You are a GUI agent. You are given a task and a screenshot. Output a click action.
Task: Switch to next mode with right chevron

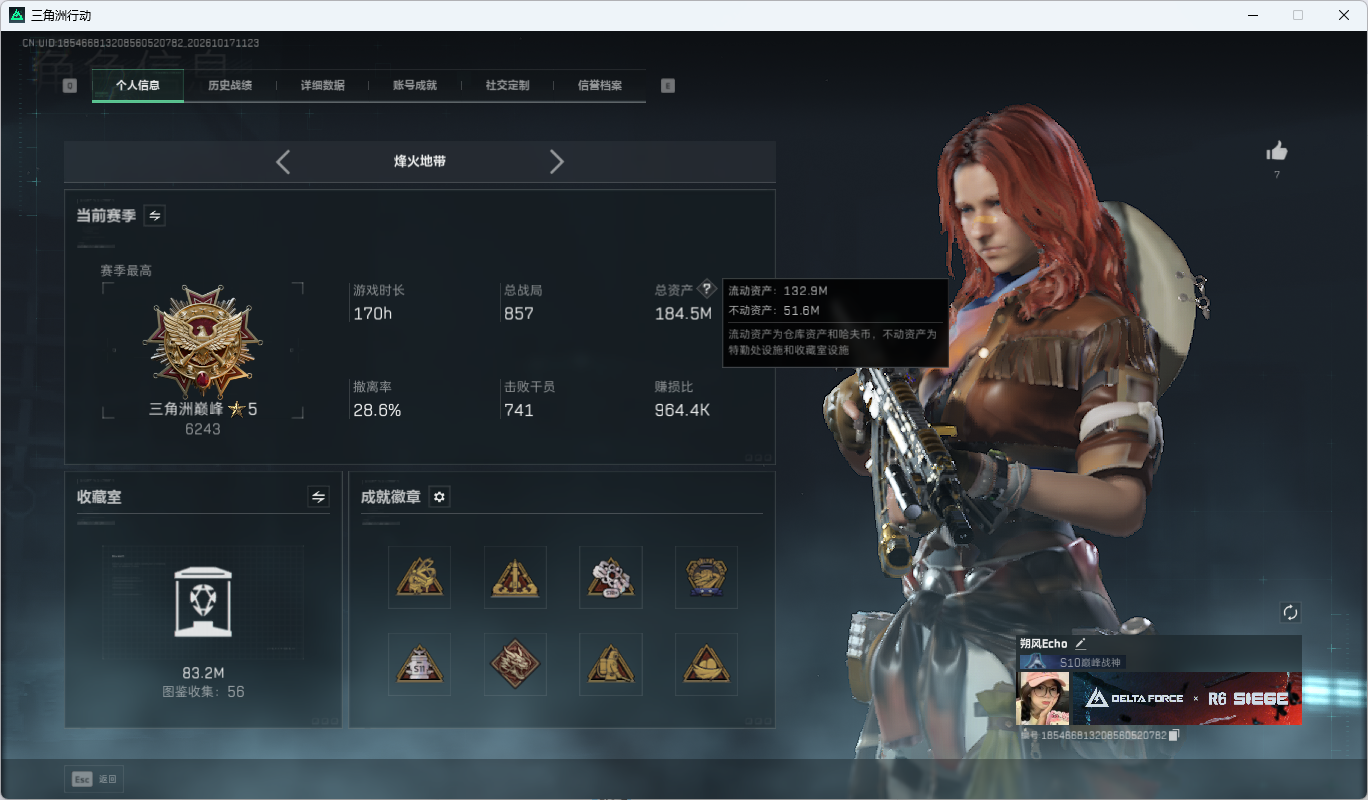coord(557,162)
